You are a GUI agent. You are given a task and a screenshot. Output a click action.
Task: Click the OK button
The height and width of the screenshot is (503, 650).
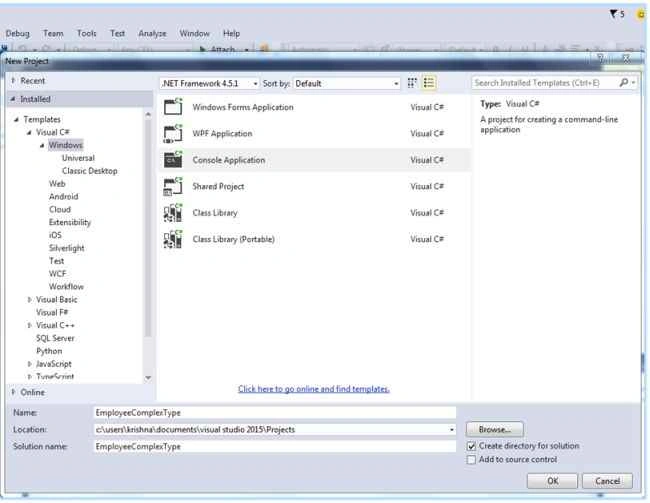[552, 481]
